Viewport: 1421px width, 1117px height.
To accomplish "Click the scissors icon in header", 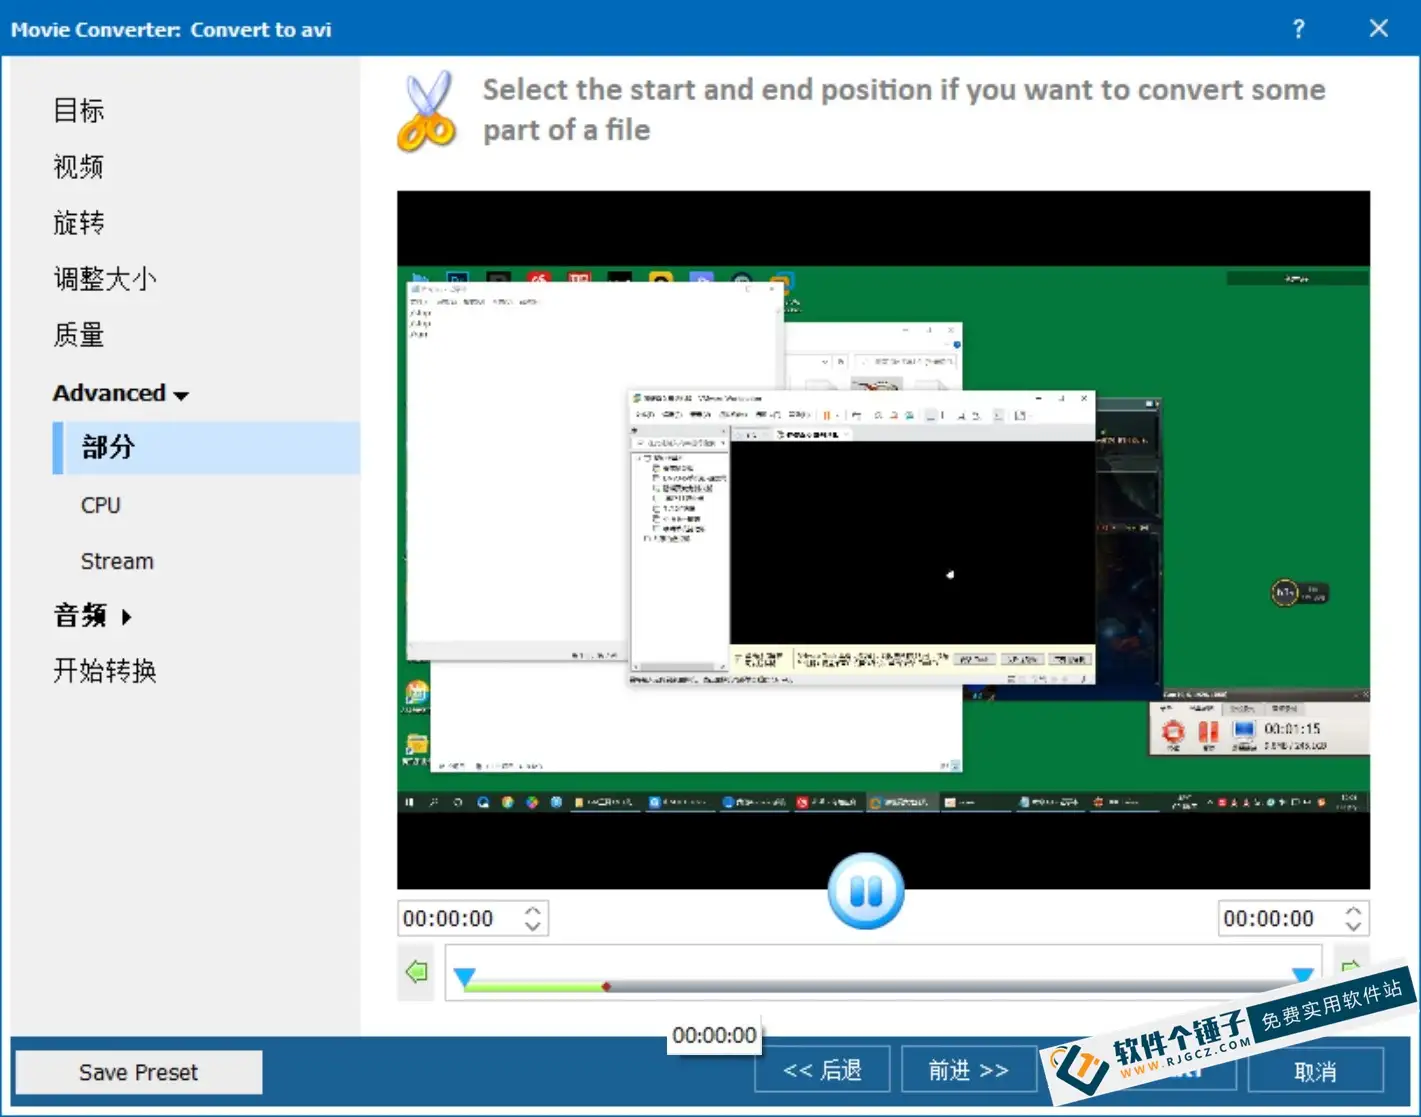I will [x=427, y=111].
